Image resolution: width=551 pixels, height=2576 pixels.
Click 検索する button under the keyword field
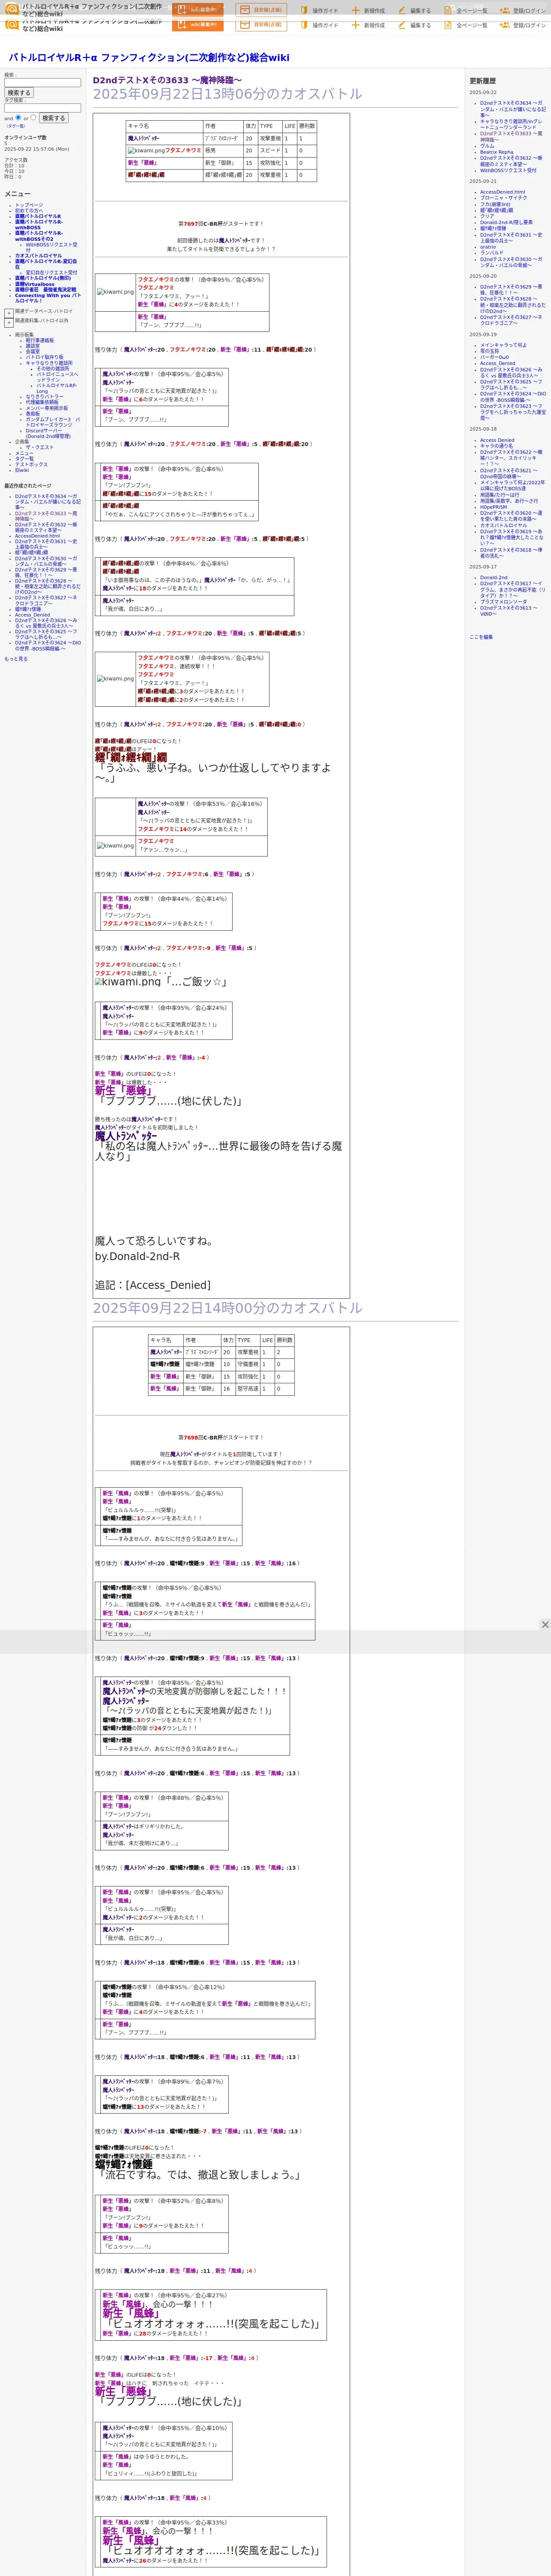[x=18, y=93]
